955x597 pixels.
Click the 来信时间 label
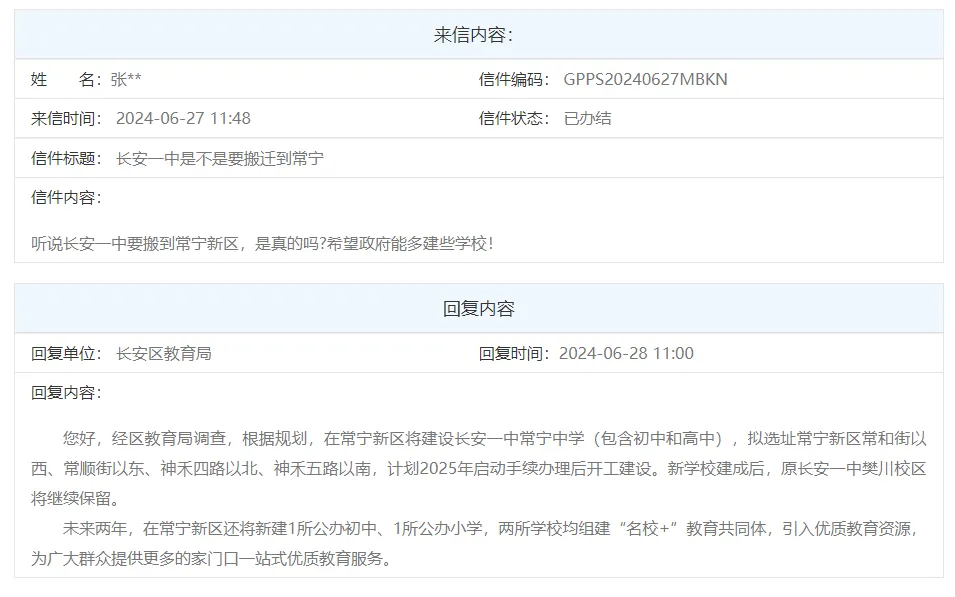(x=66, y=118)
